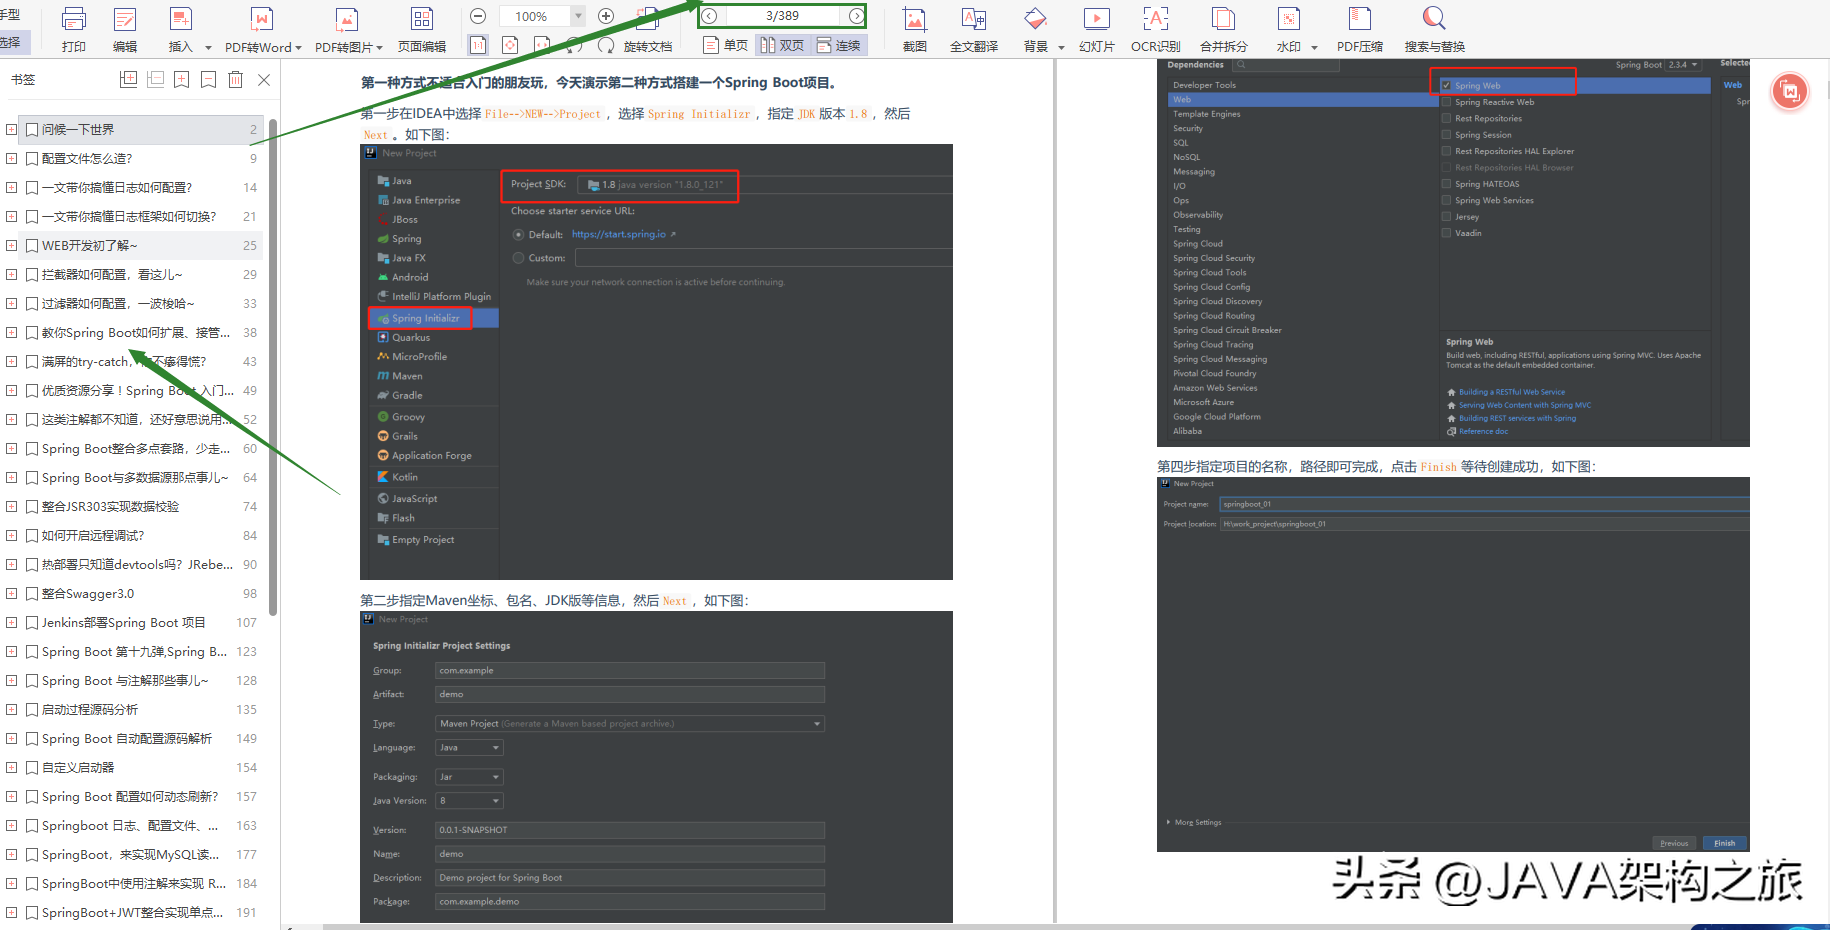Click the fit page view icon
The image size is (1830, 930).
coord(510,45)
